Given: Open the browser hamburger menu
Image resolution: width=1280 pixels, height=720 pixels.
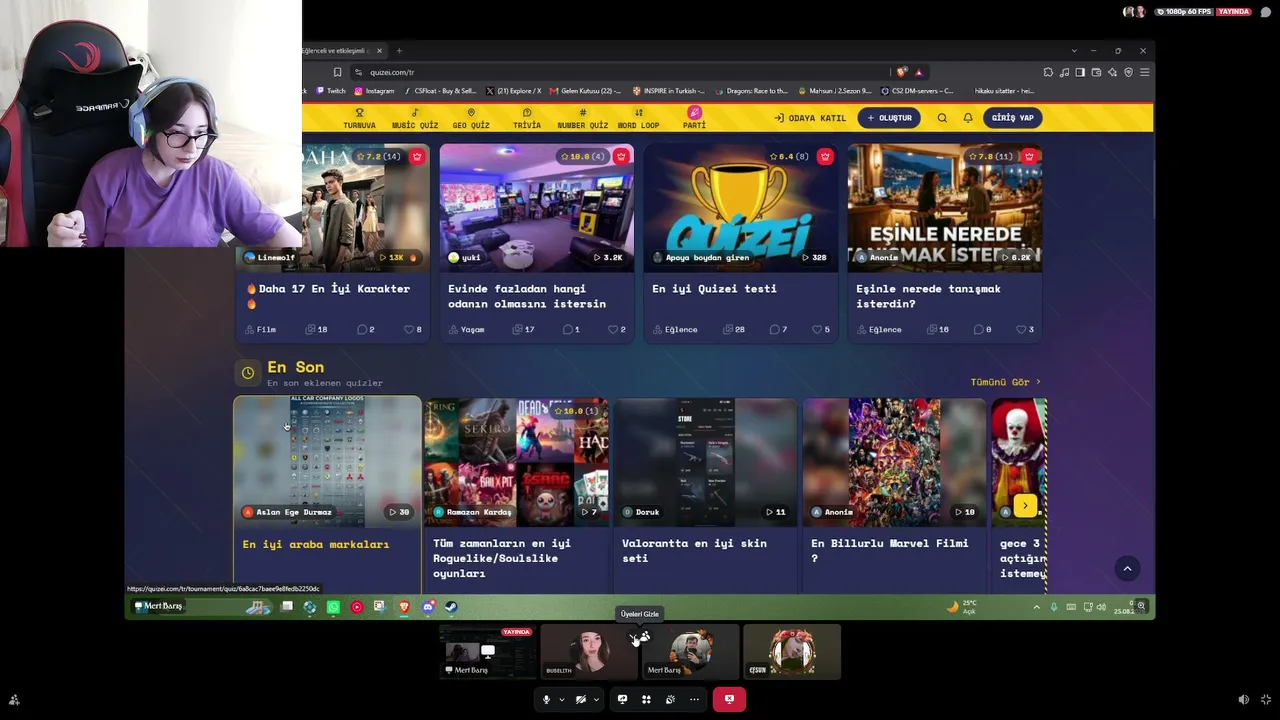Looking at the screenshot, I should (1144, 72).
